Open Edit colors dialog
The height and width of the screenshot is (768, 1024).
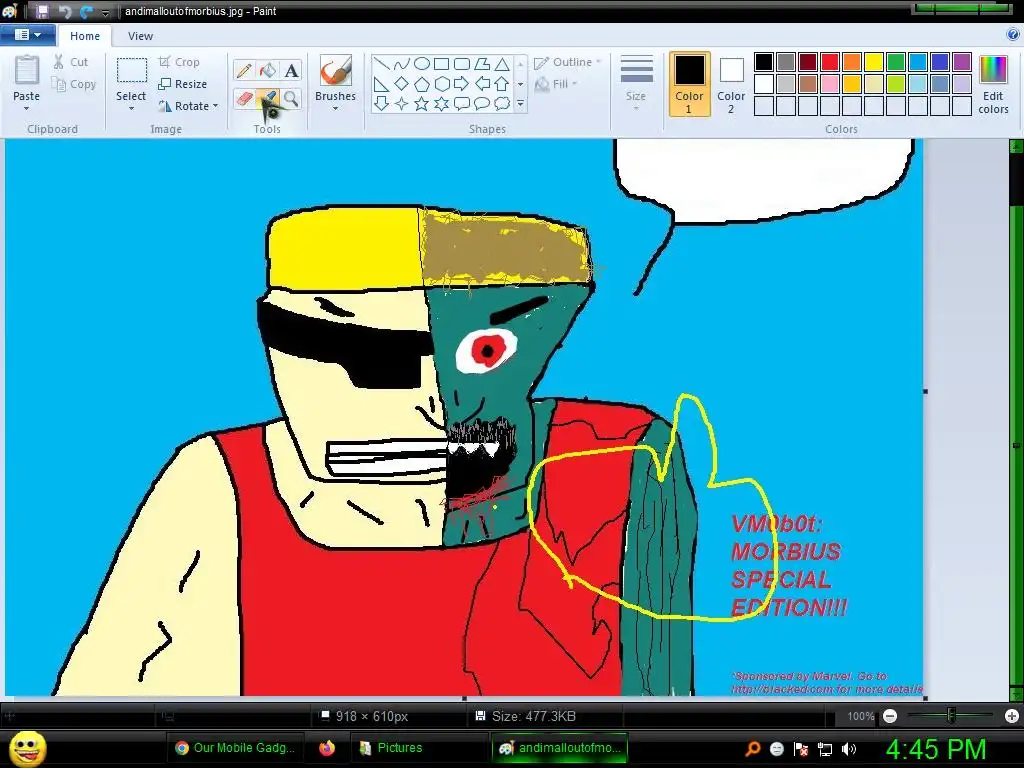pos(993,84)
